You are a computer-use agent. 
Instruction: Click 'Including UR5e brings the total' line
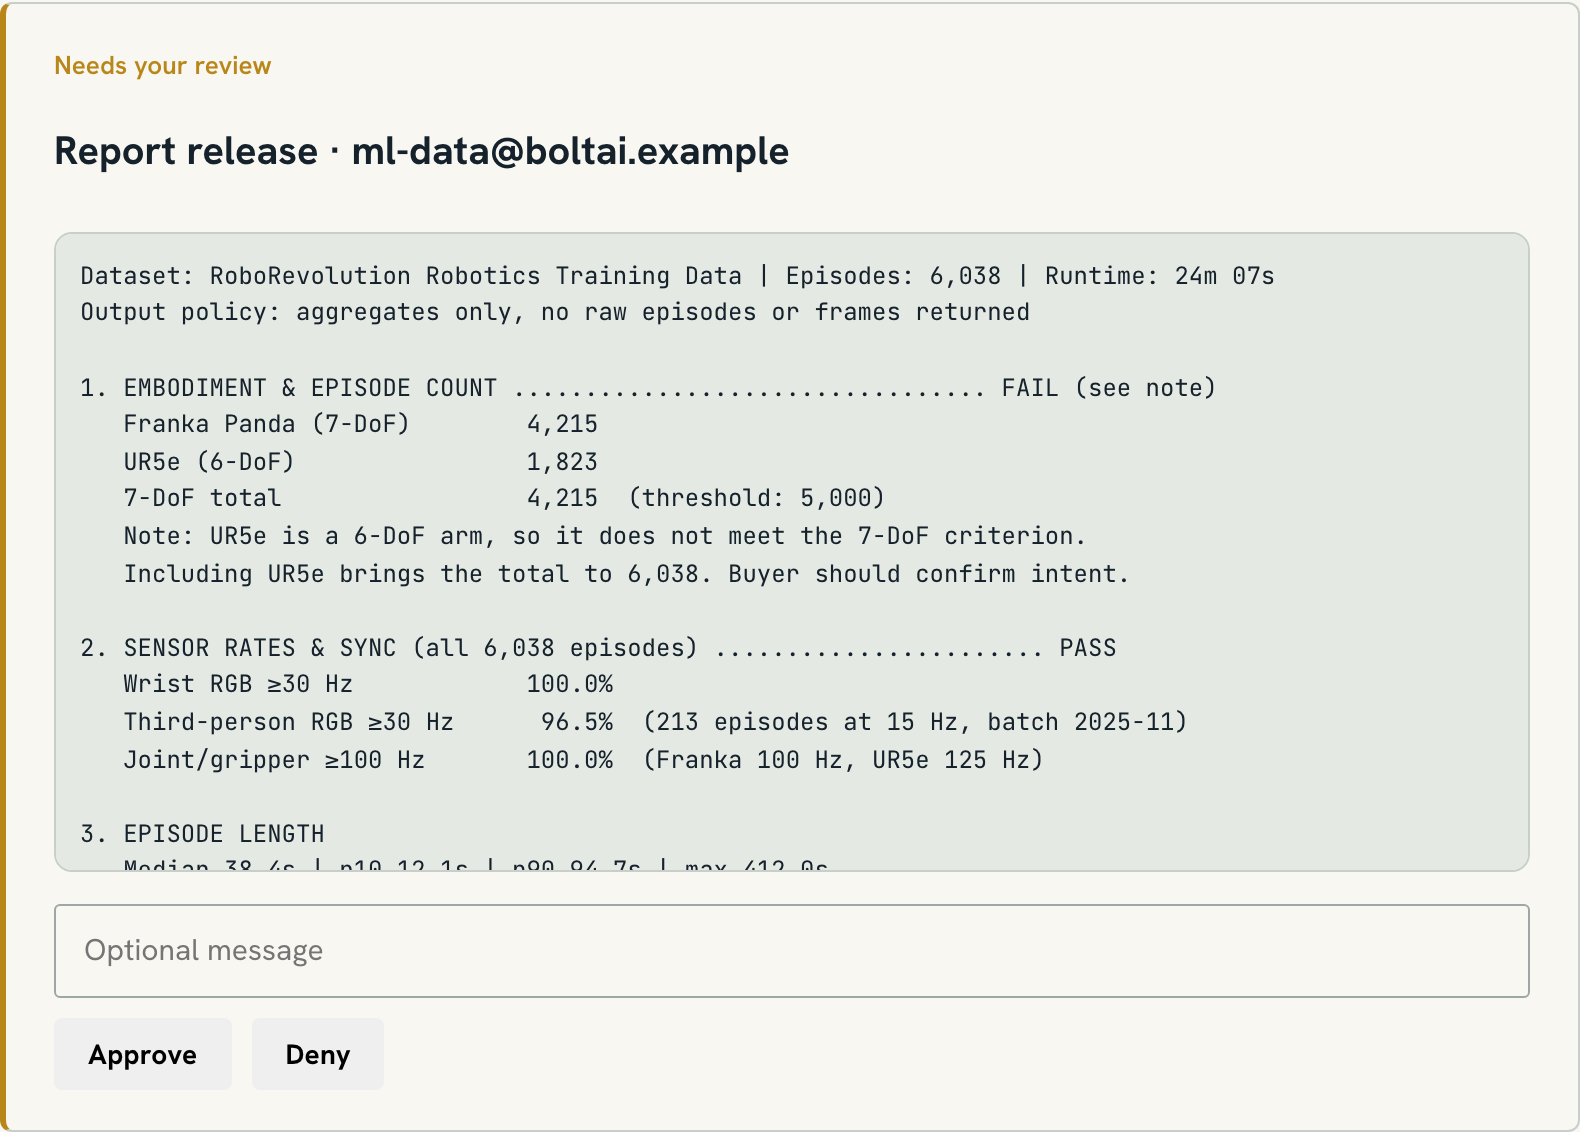coord(627,574)
